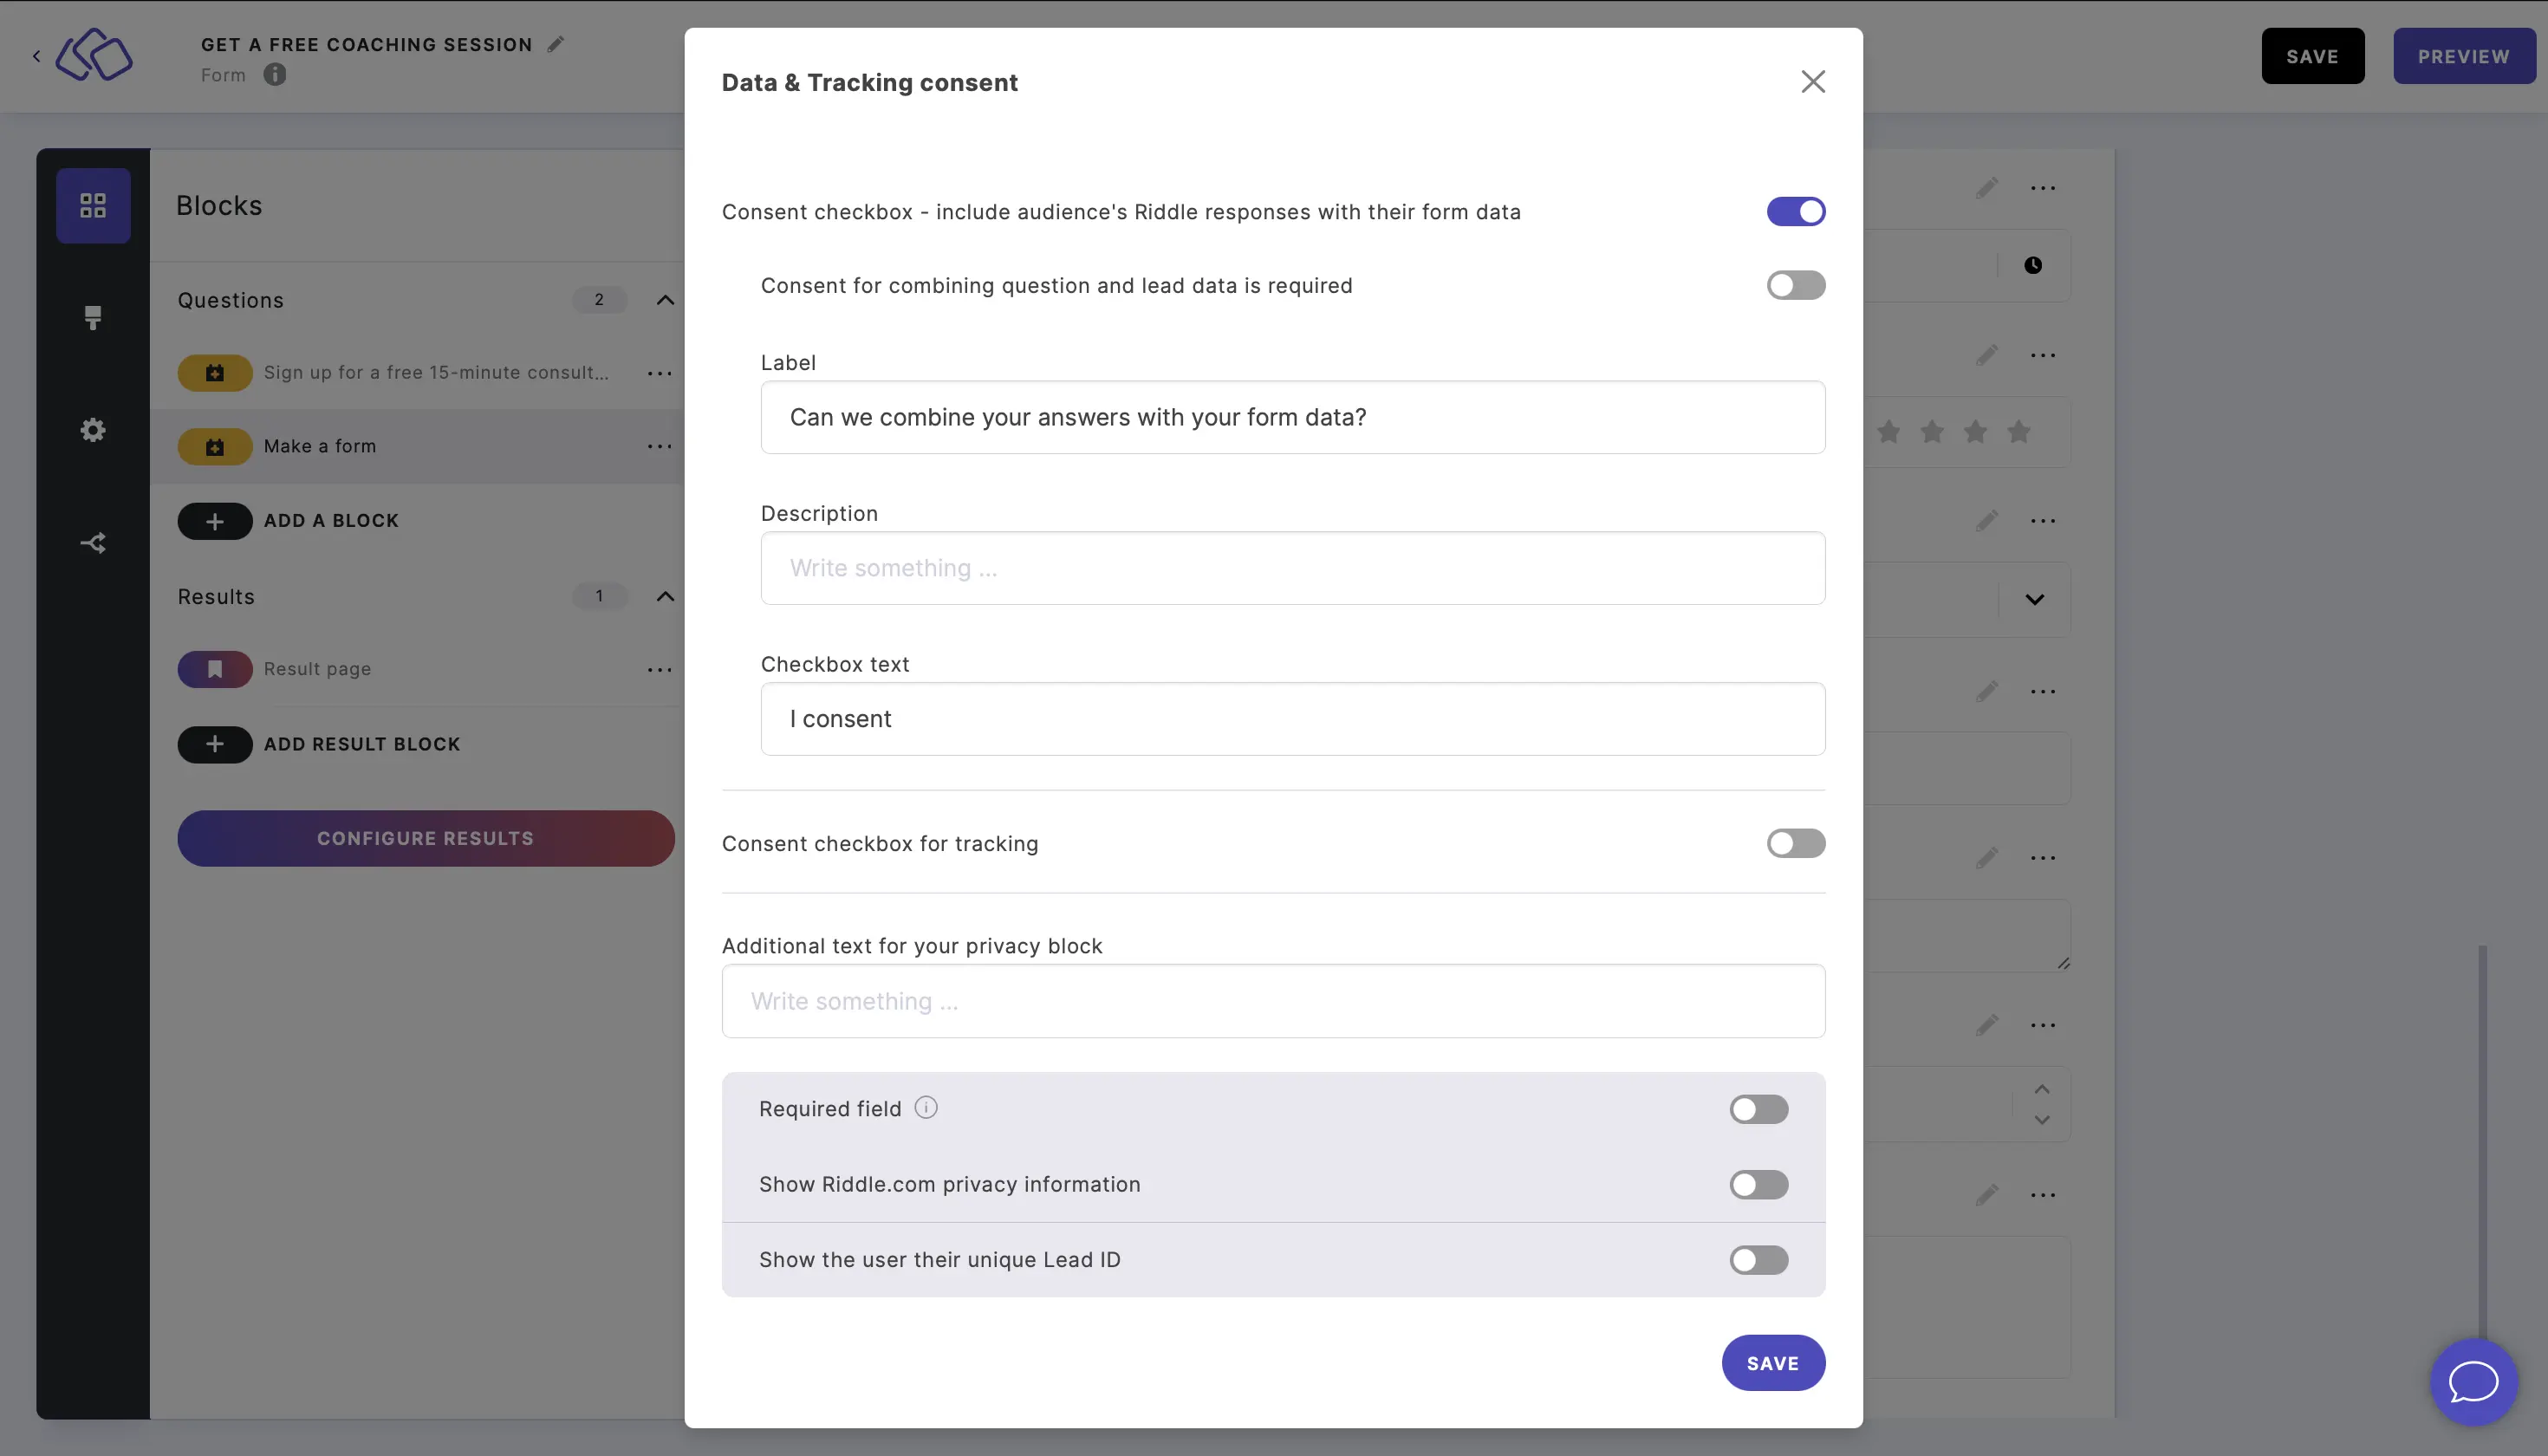Click the three-dot menu next to Make a form
The image size is (2548, 1456).
[x=656, y=446]
